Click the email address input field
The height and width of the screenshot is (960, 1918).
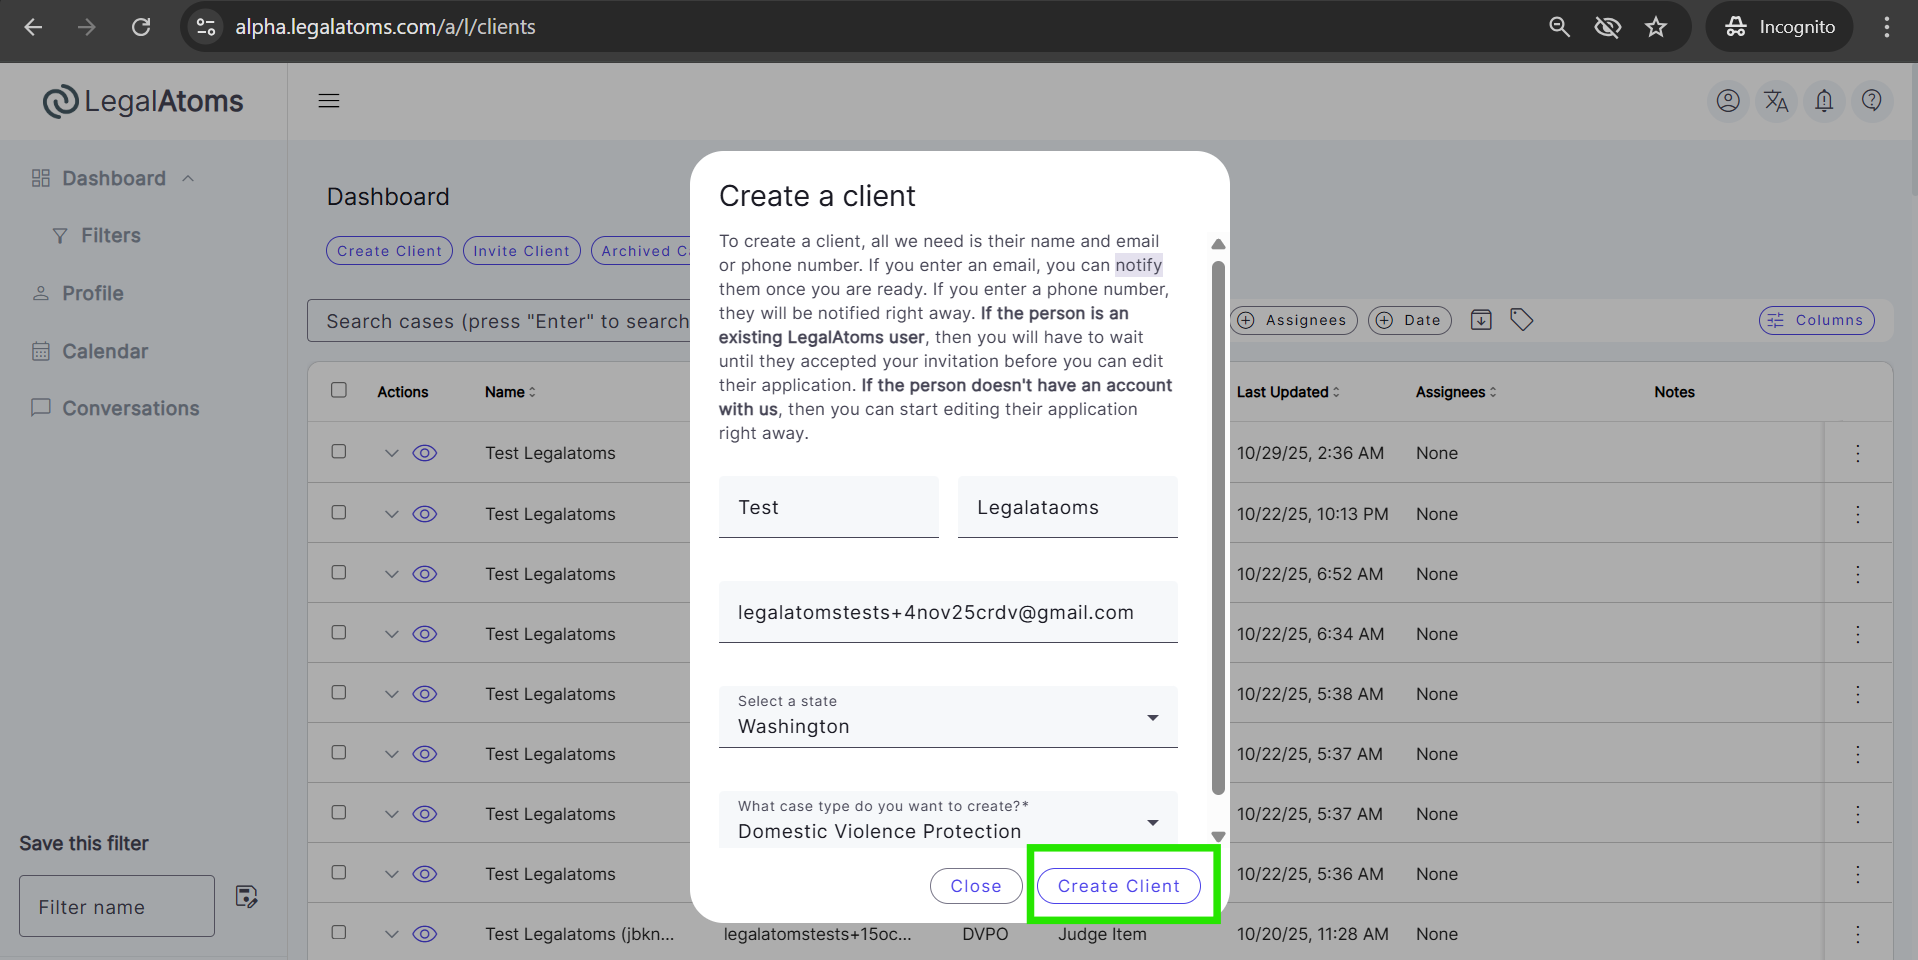[947, 612]
